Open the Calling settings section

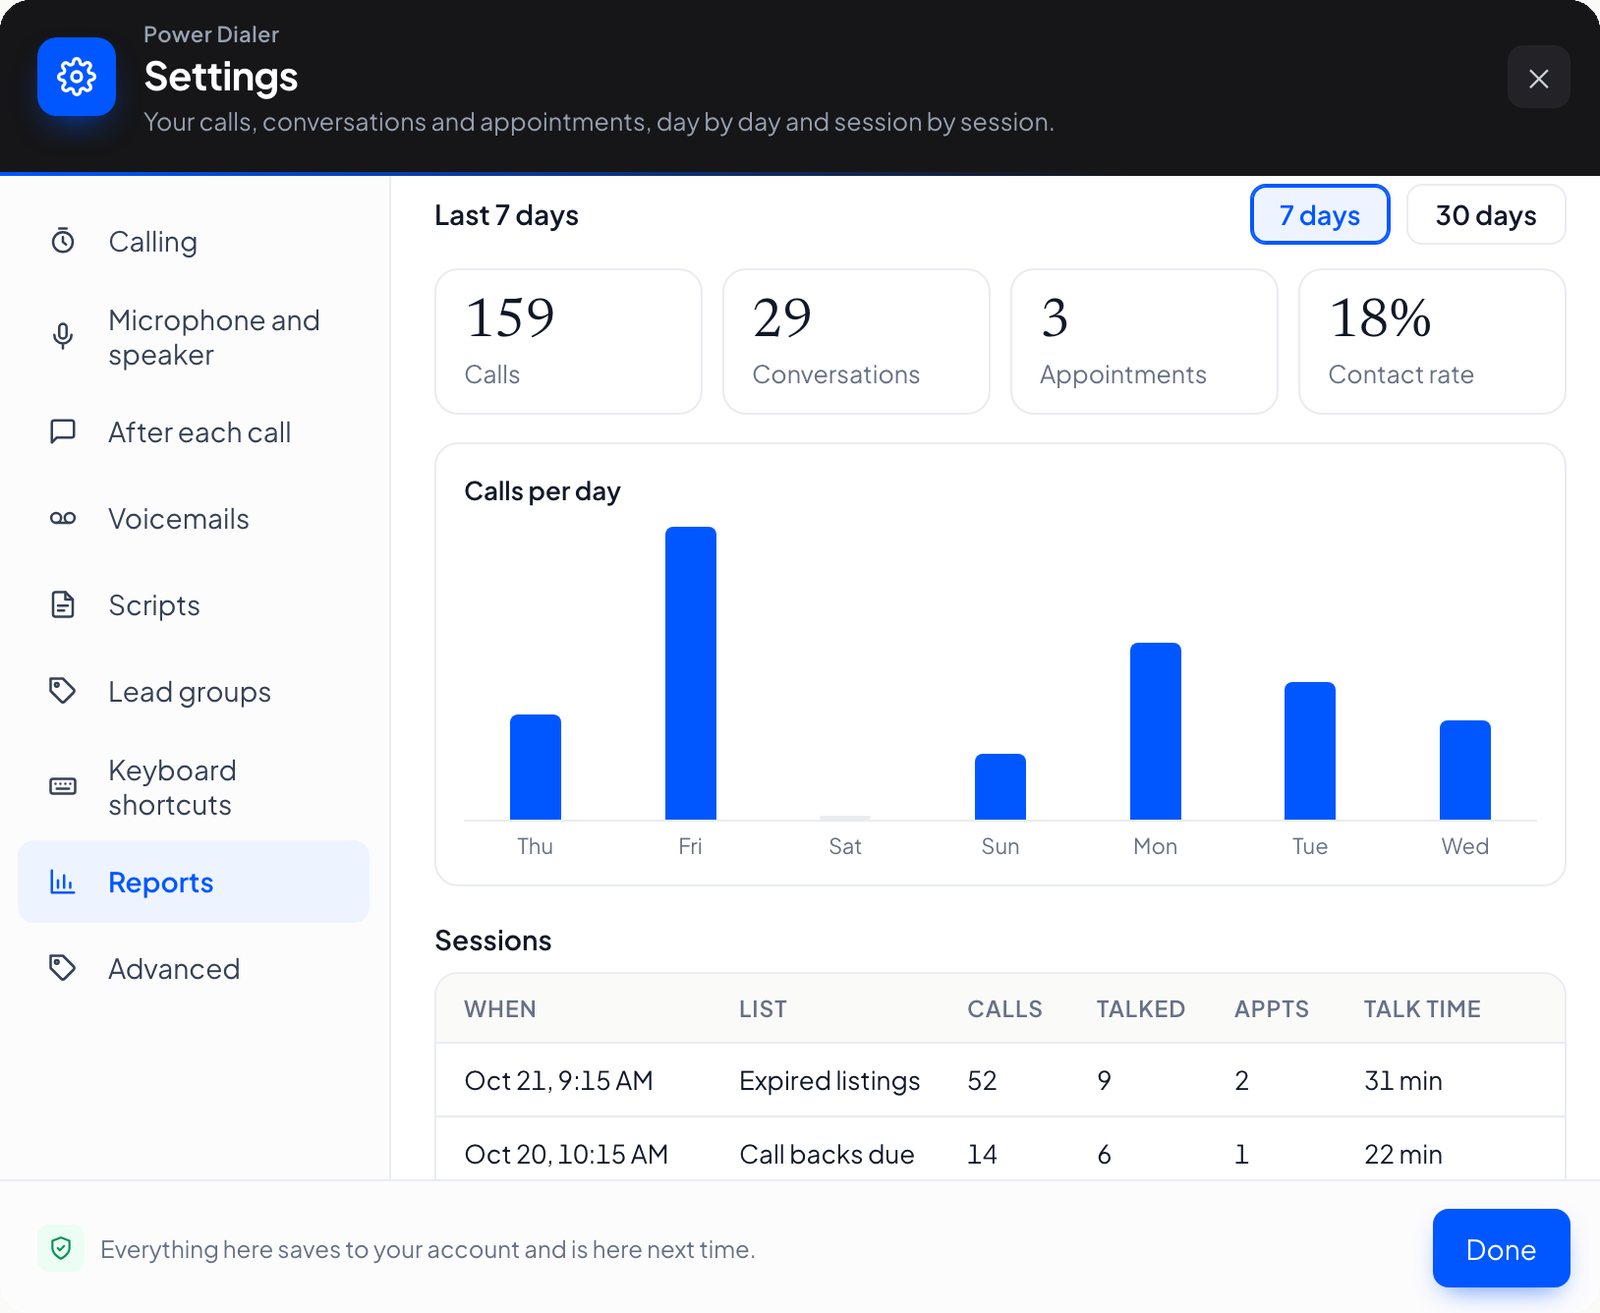tap(194, 242)
